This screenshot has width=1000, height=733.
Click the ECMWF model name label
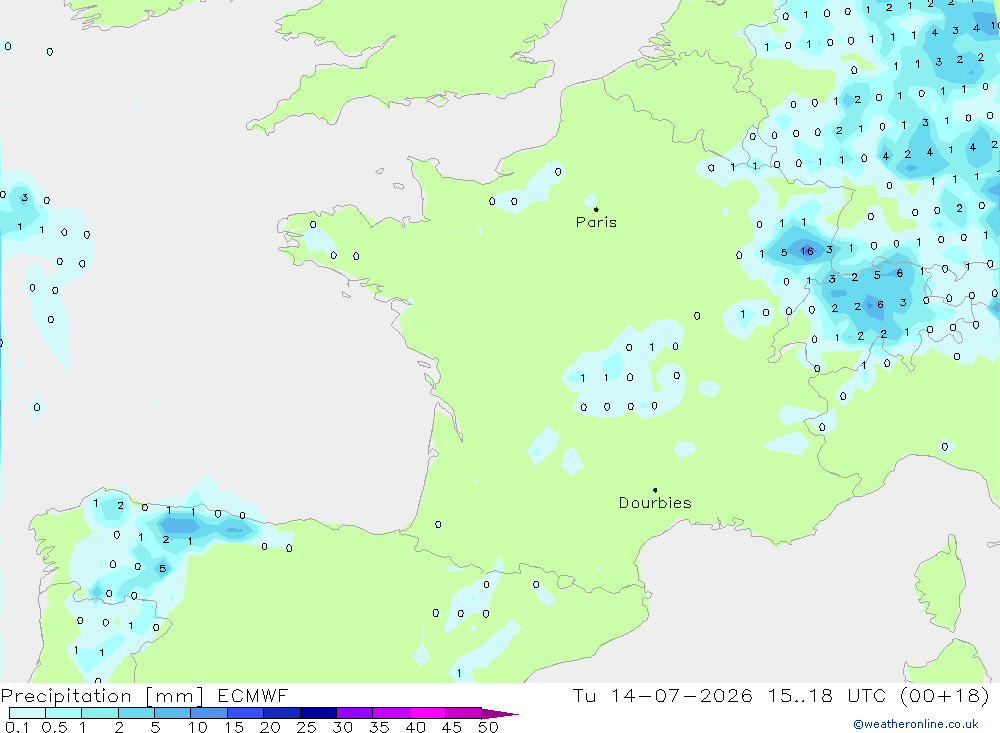253,696
